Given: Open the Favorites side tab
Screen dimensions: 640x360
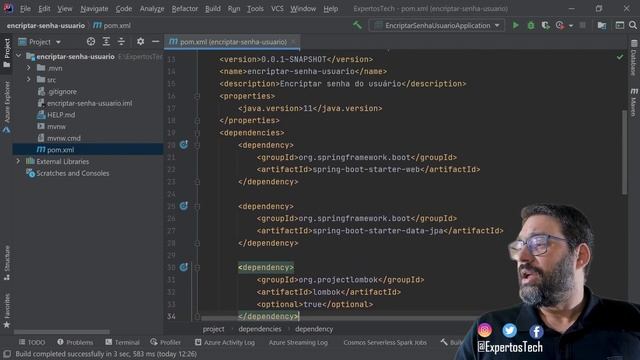Looking at the screenshot, I should tap(7, 310).
